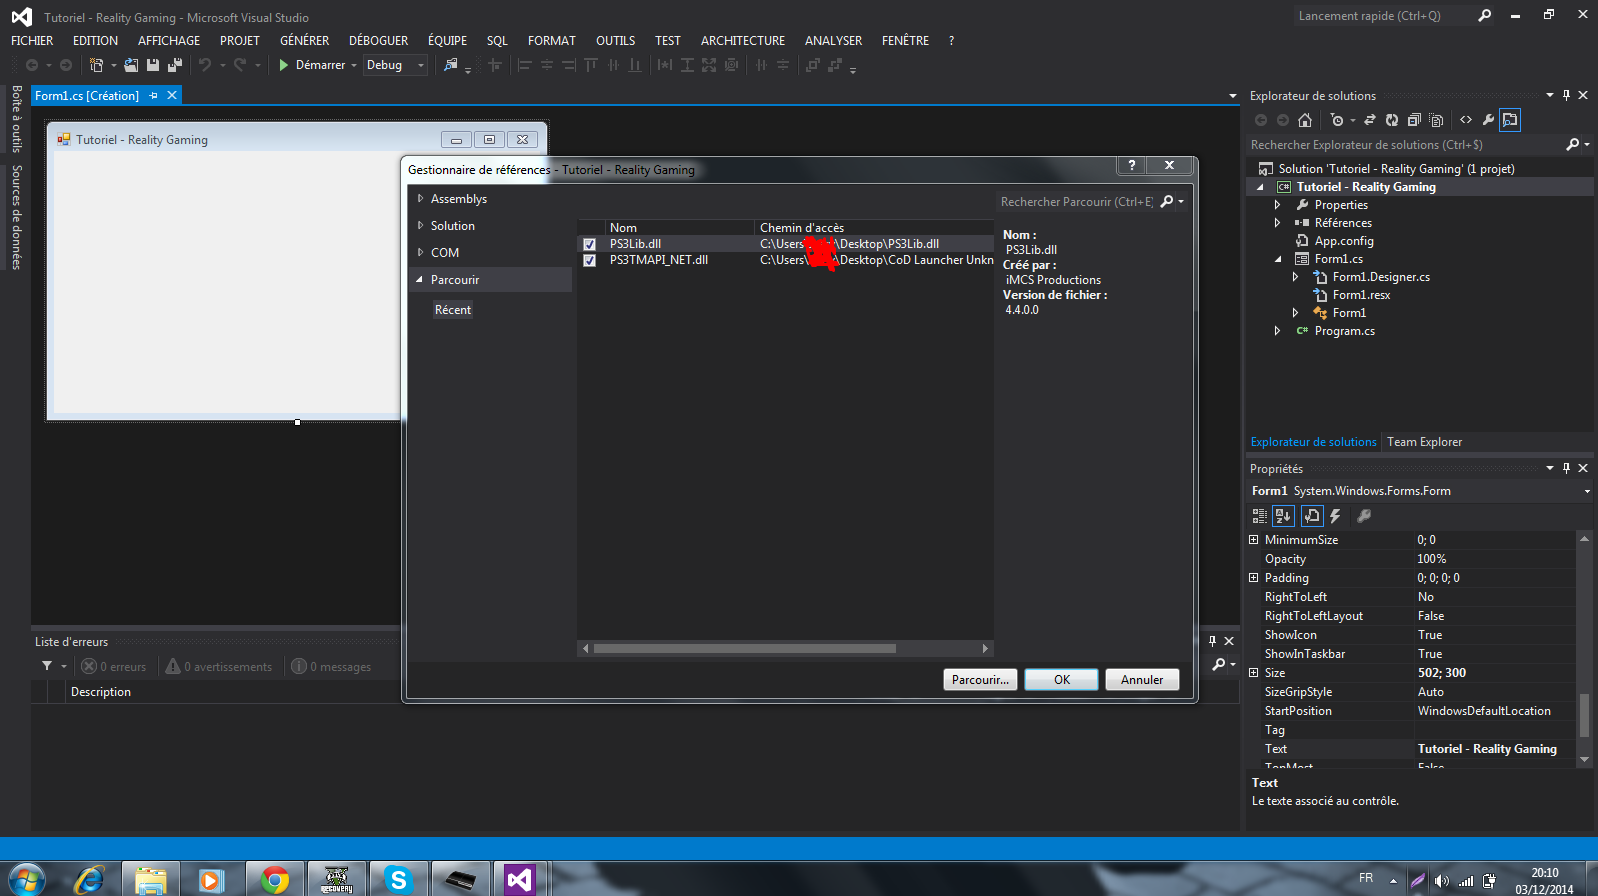This screenshot has width=1598, height=896.
Task: Expand the Assemblys category
Action: (420, 199)
